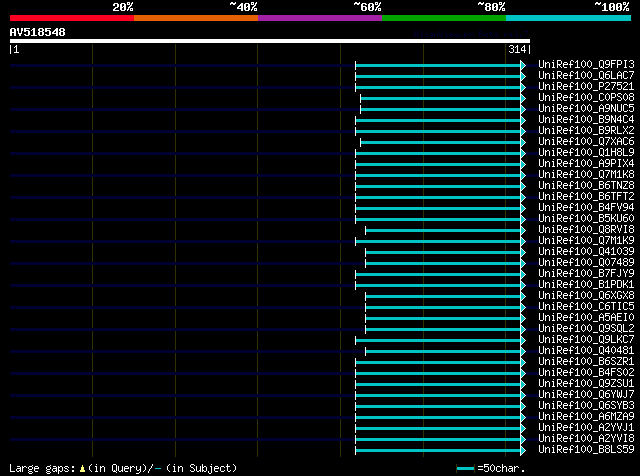Select hit label UniRef100_Q7M1K8

click(586, 174)
